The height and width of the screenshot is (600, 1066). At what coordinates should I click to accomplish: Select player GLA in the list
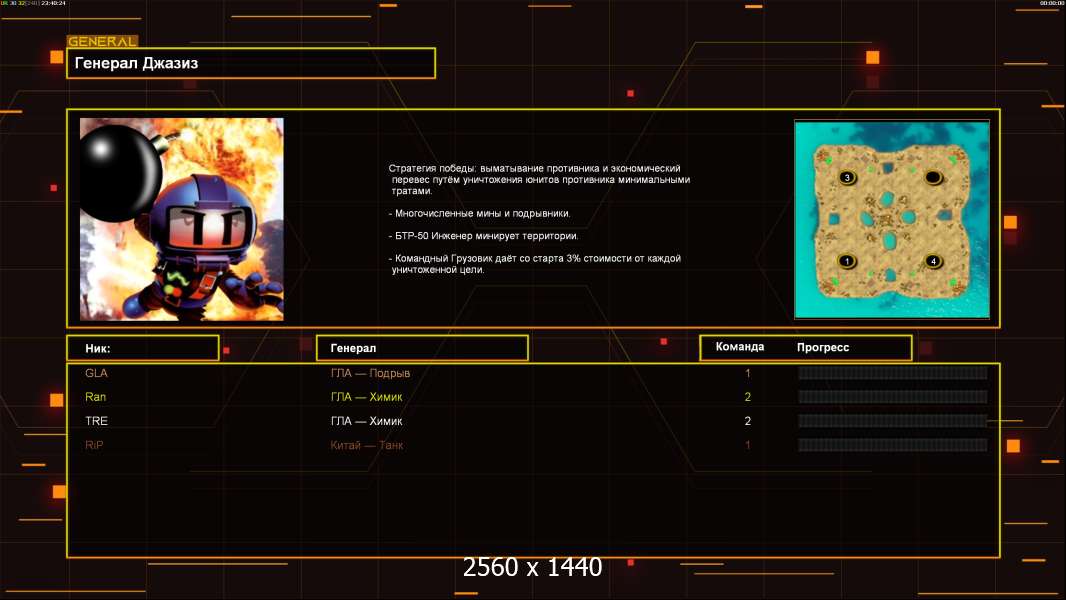tap(96, 373)
